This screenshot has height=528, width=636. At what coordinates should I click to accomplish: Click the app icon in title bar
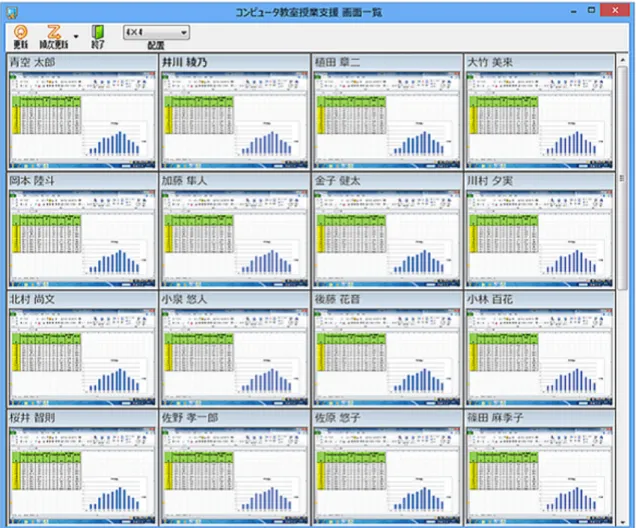pyautogui.click(x=12, y=13)
